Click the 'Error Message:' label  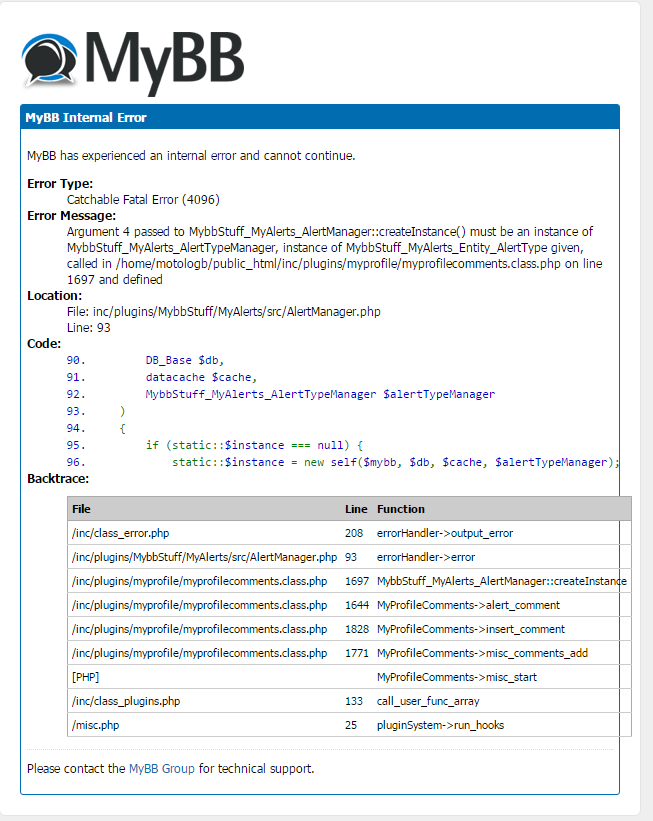tap(71, 216)
